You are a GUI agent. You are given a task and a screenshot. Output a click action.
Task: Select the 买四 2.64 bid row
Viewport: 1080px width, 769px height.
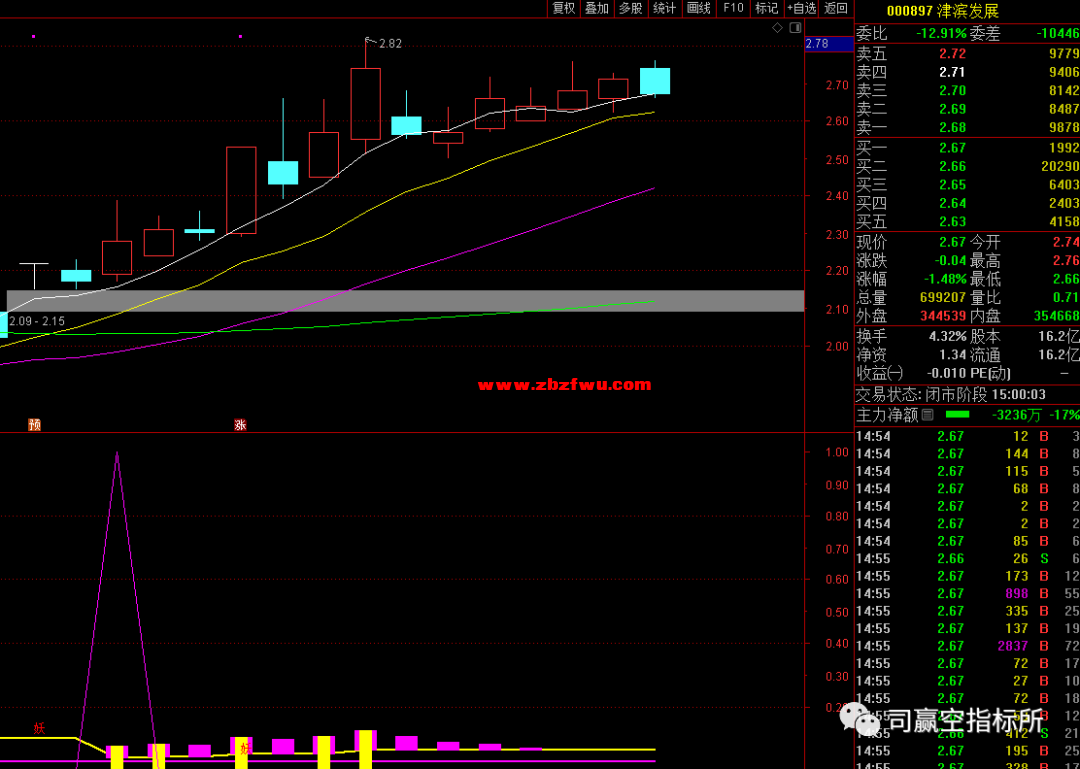(x=967, y=203)
